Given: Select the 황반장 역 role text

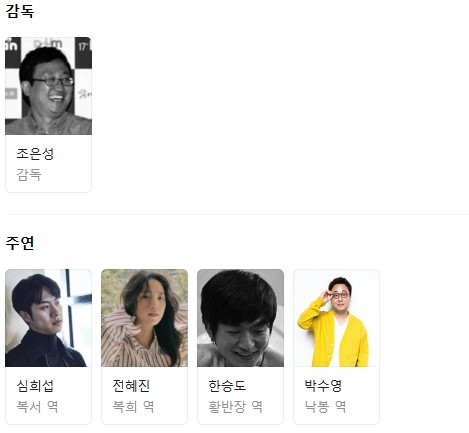Looking at the screenshot, I should pos(235,407).
